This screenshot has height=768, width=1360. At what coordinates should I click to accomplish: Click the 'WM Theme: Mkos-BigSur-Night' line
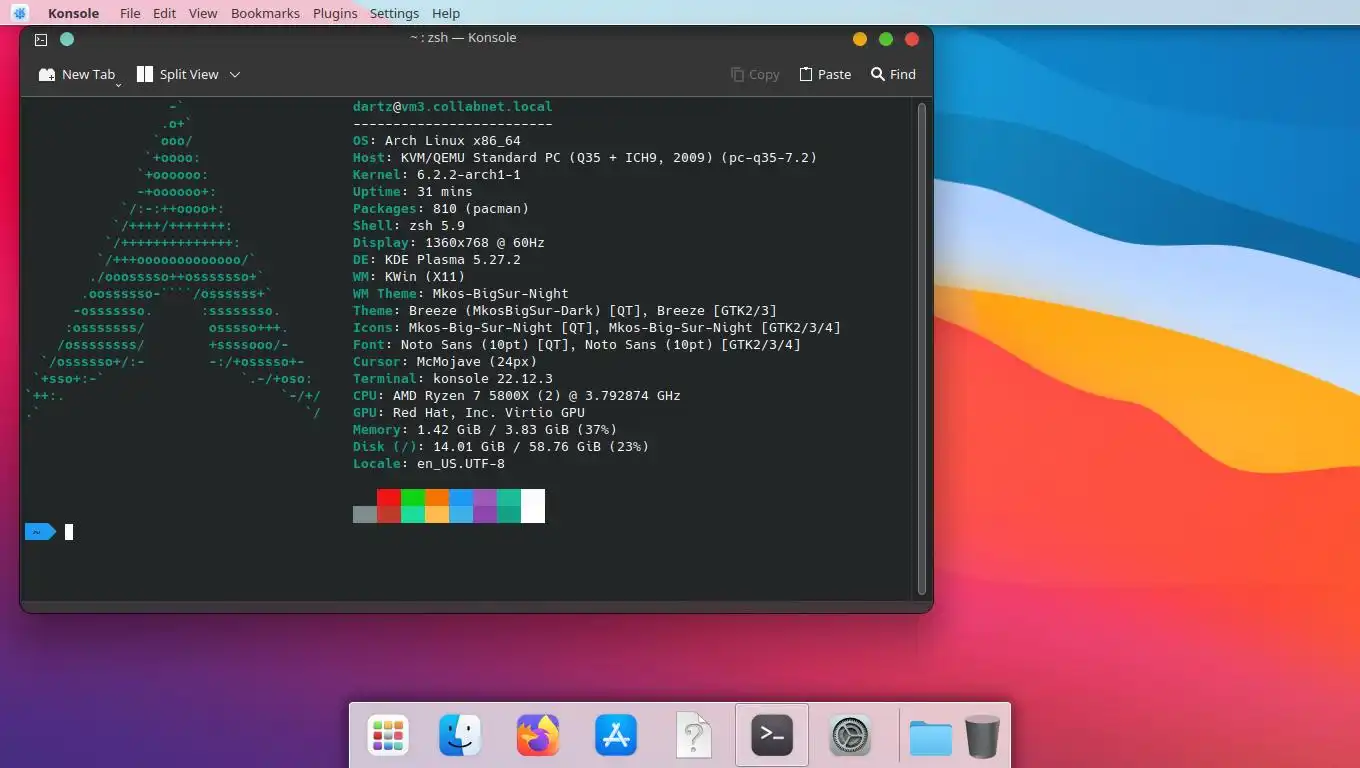coord(461,294)
